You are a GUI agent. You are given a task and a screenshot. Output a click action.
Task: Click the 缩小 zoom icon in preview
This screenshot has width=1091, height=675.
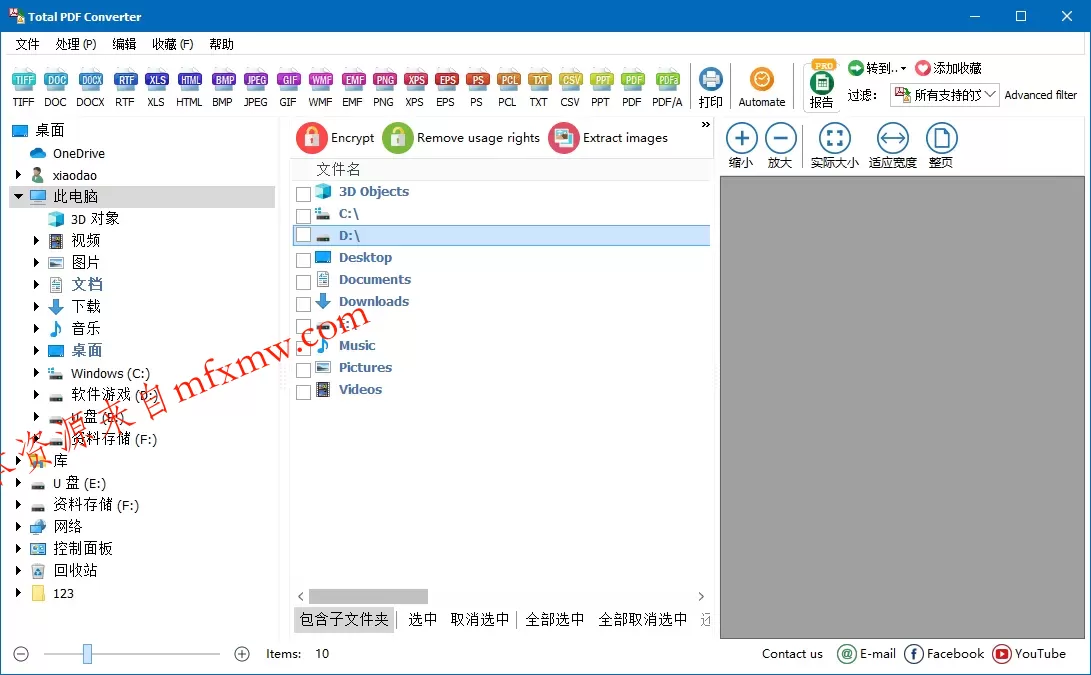point(741,145)
